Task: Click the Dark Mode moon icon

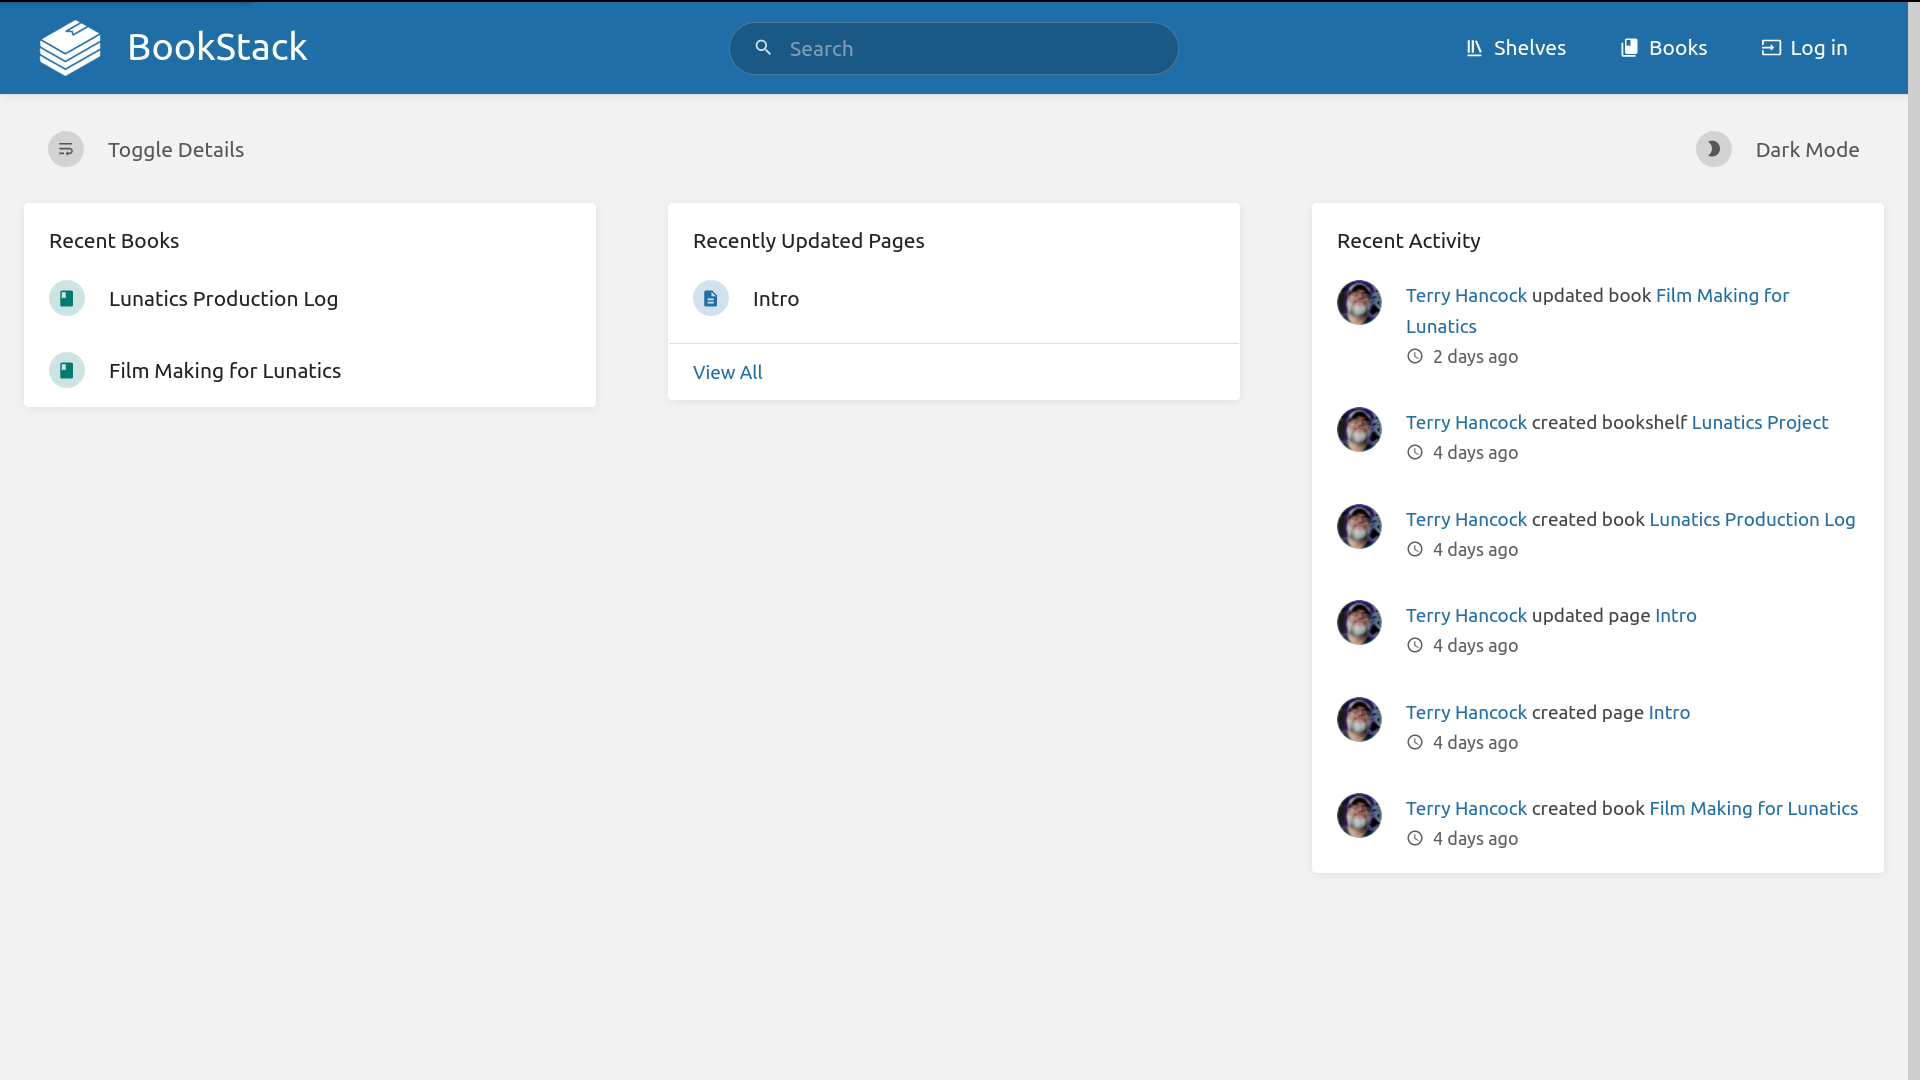Action: [1713, 149]
